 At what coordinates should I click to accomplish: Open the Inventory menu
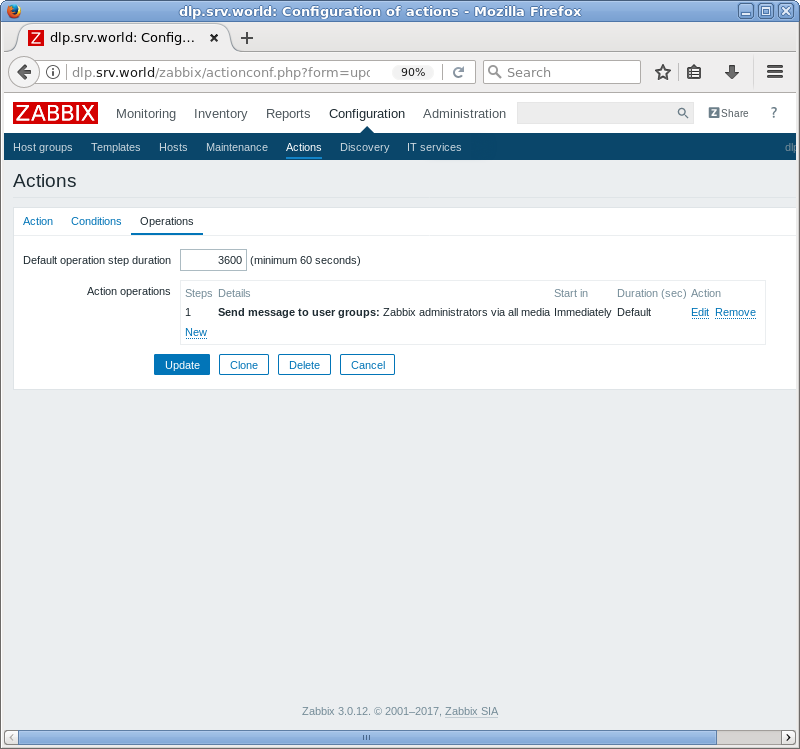pos(220,114)
